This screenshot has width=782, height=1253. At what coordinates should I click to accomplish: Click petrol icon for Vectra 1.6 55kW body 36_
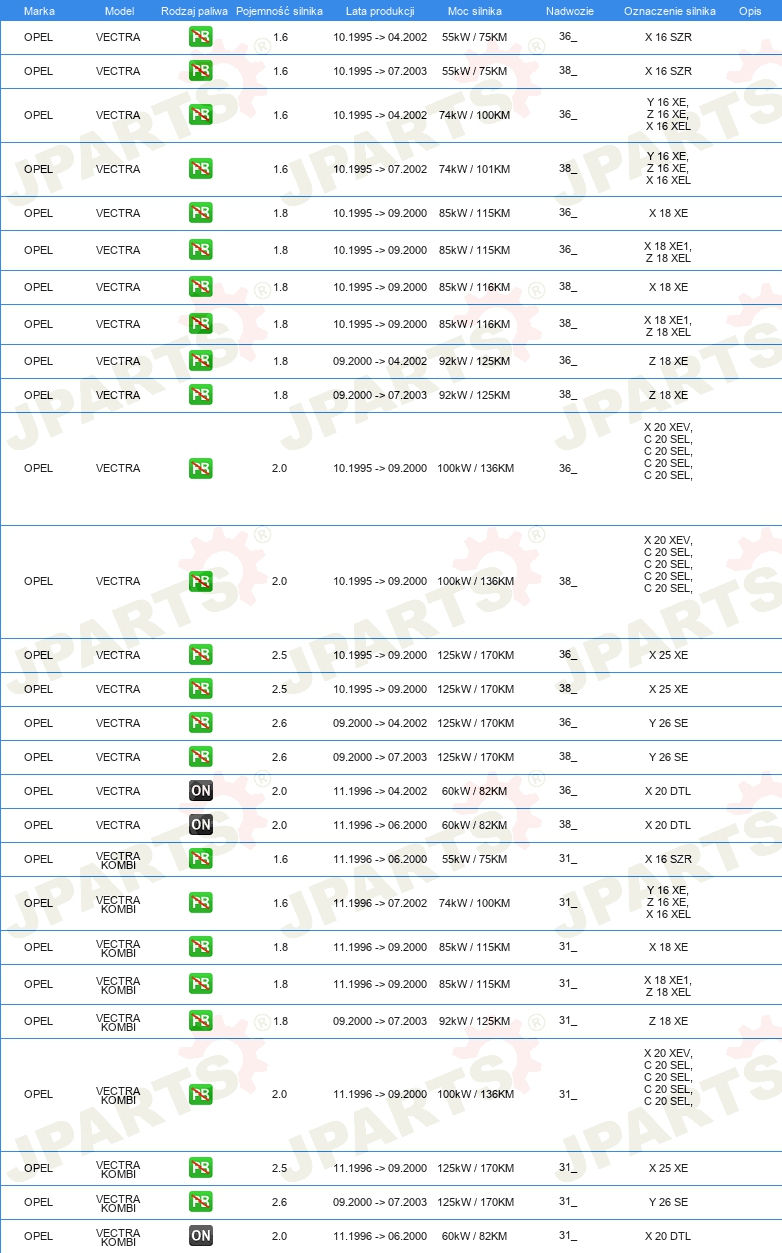point(200,37)
